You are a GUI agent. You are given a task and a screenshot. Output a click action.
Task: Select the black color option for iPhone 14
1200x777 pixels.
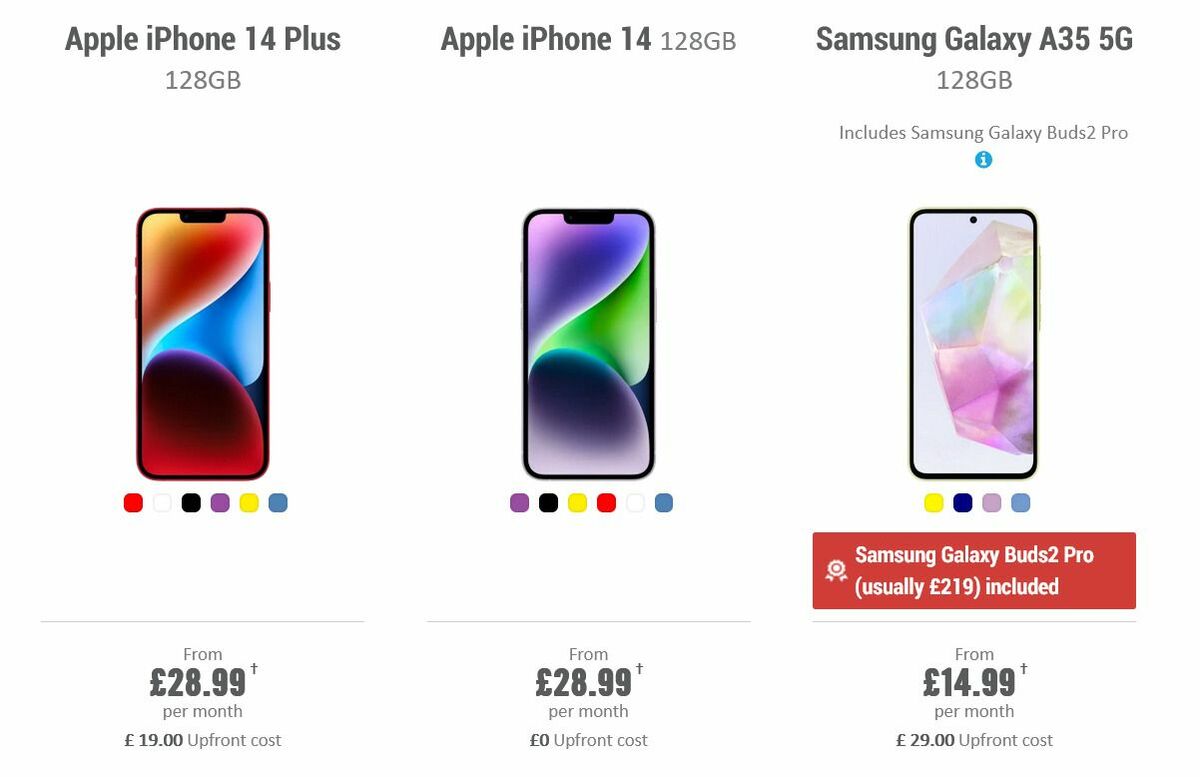[547, 503]
